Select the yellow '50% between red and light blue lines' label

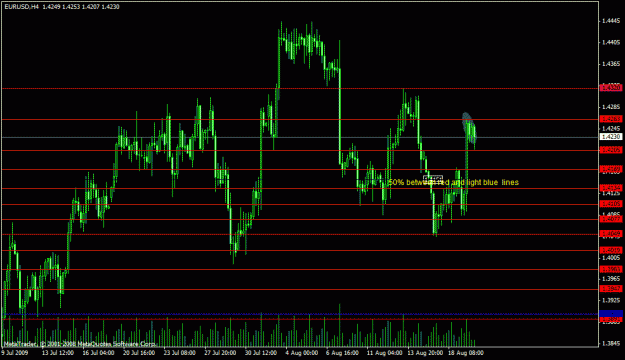click(453, 183)
